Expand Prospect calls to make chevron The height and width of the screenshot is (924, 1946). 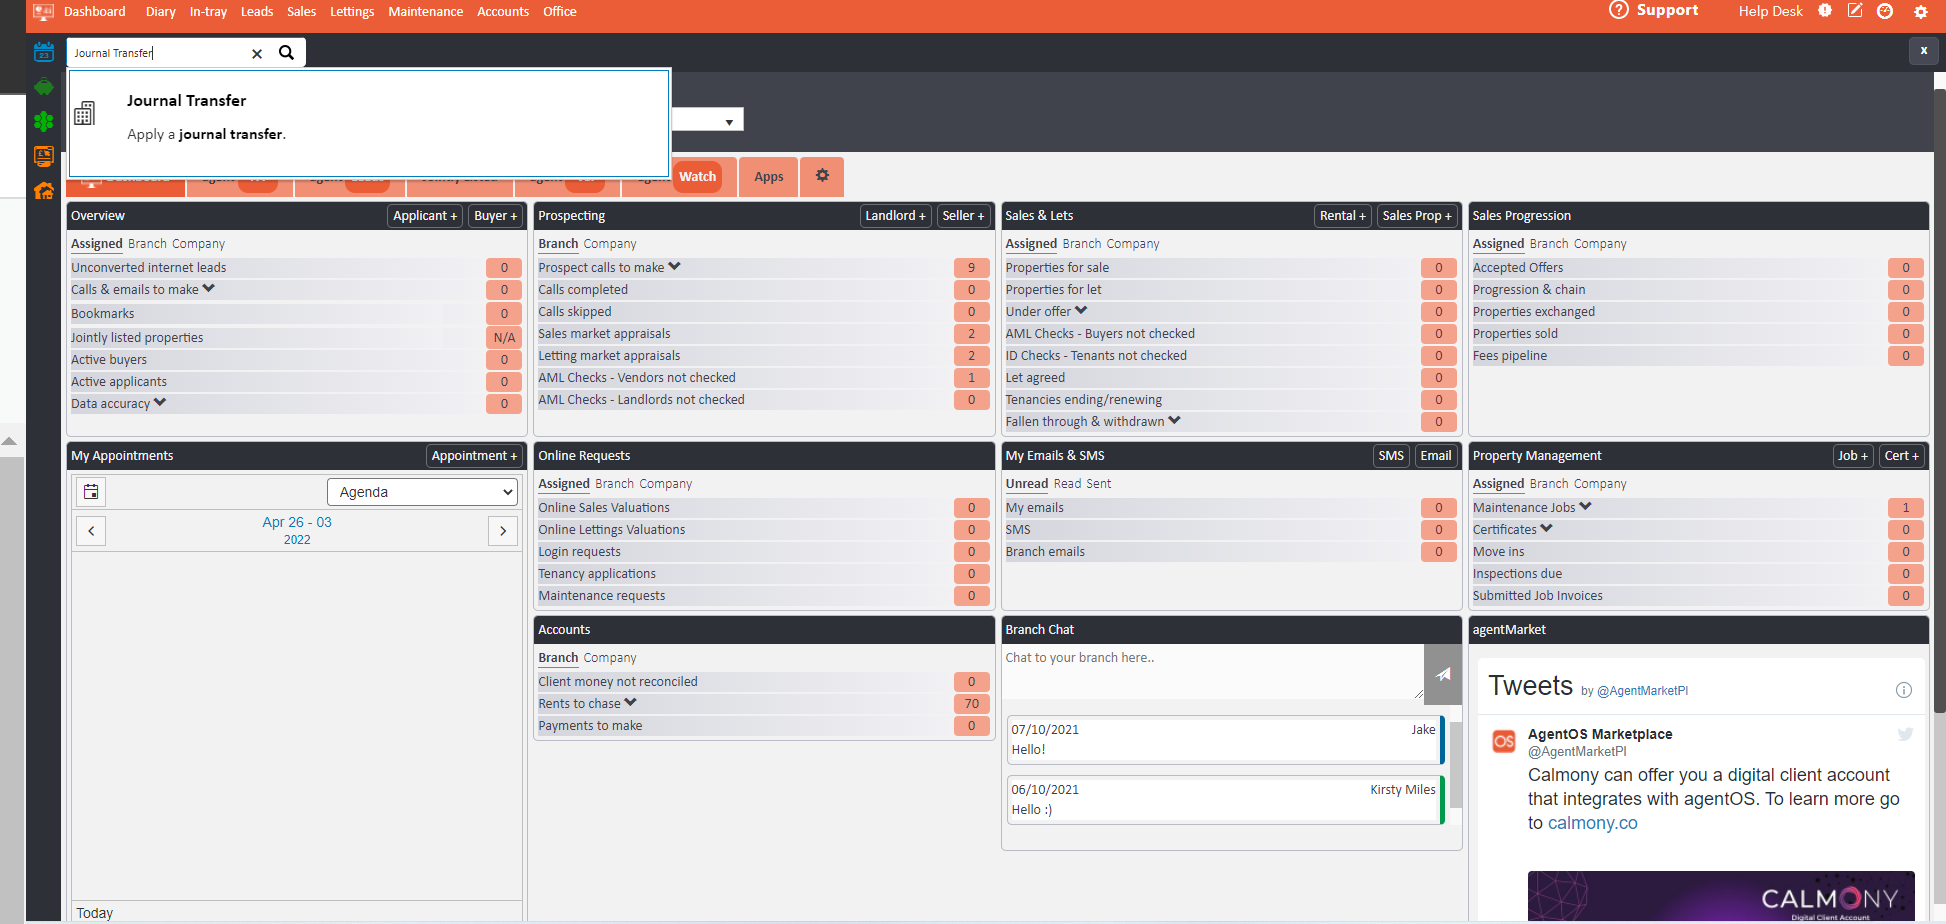[x=675, y=267]
